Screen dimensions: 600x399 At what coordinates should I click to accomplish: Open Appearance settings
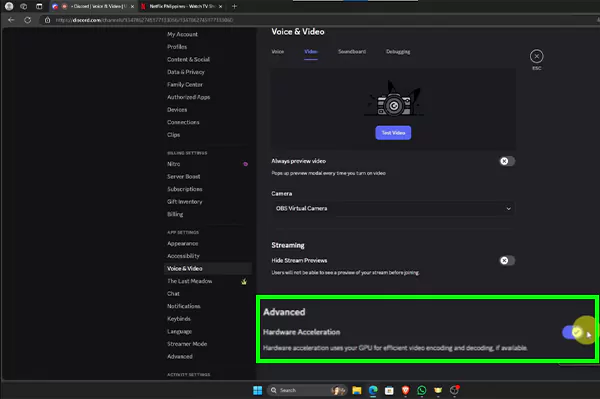point(183,244)
